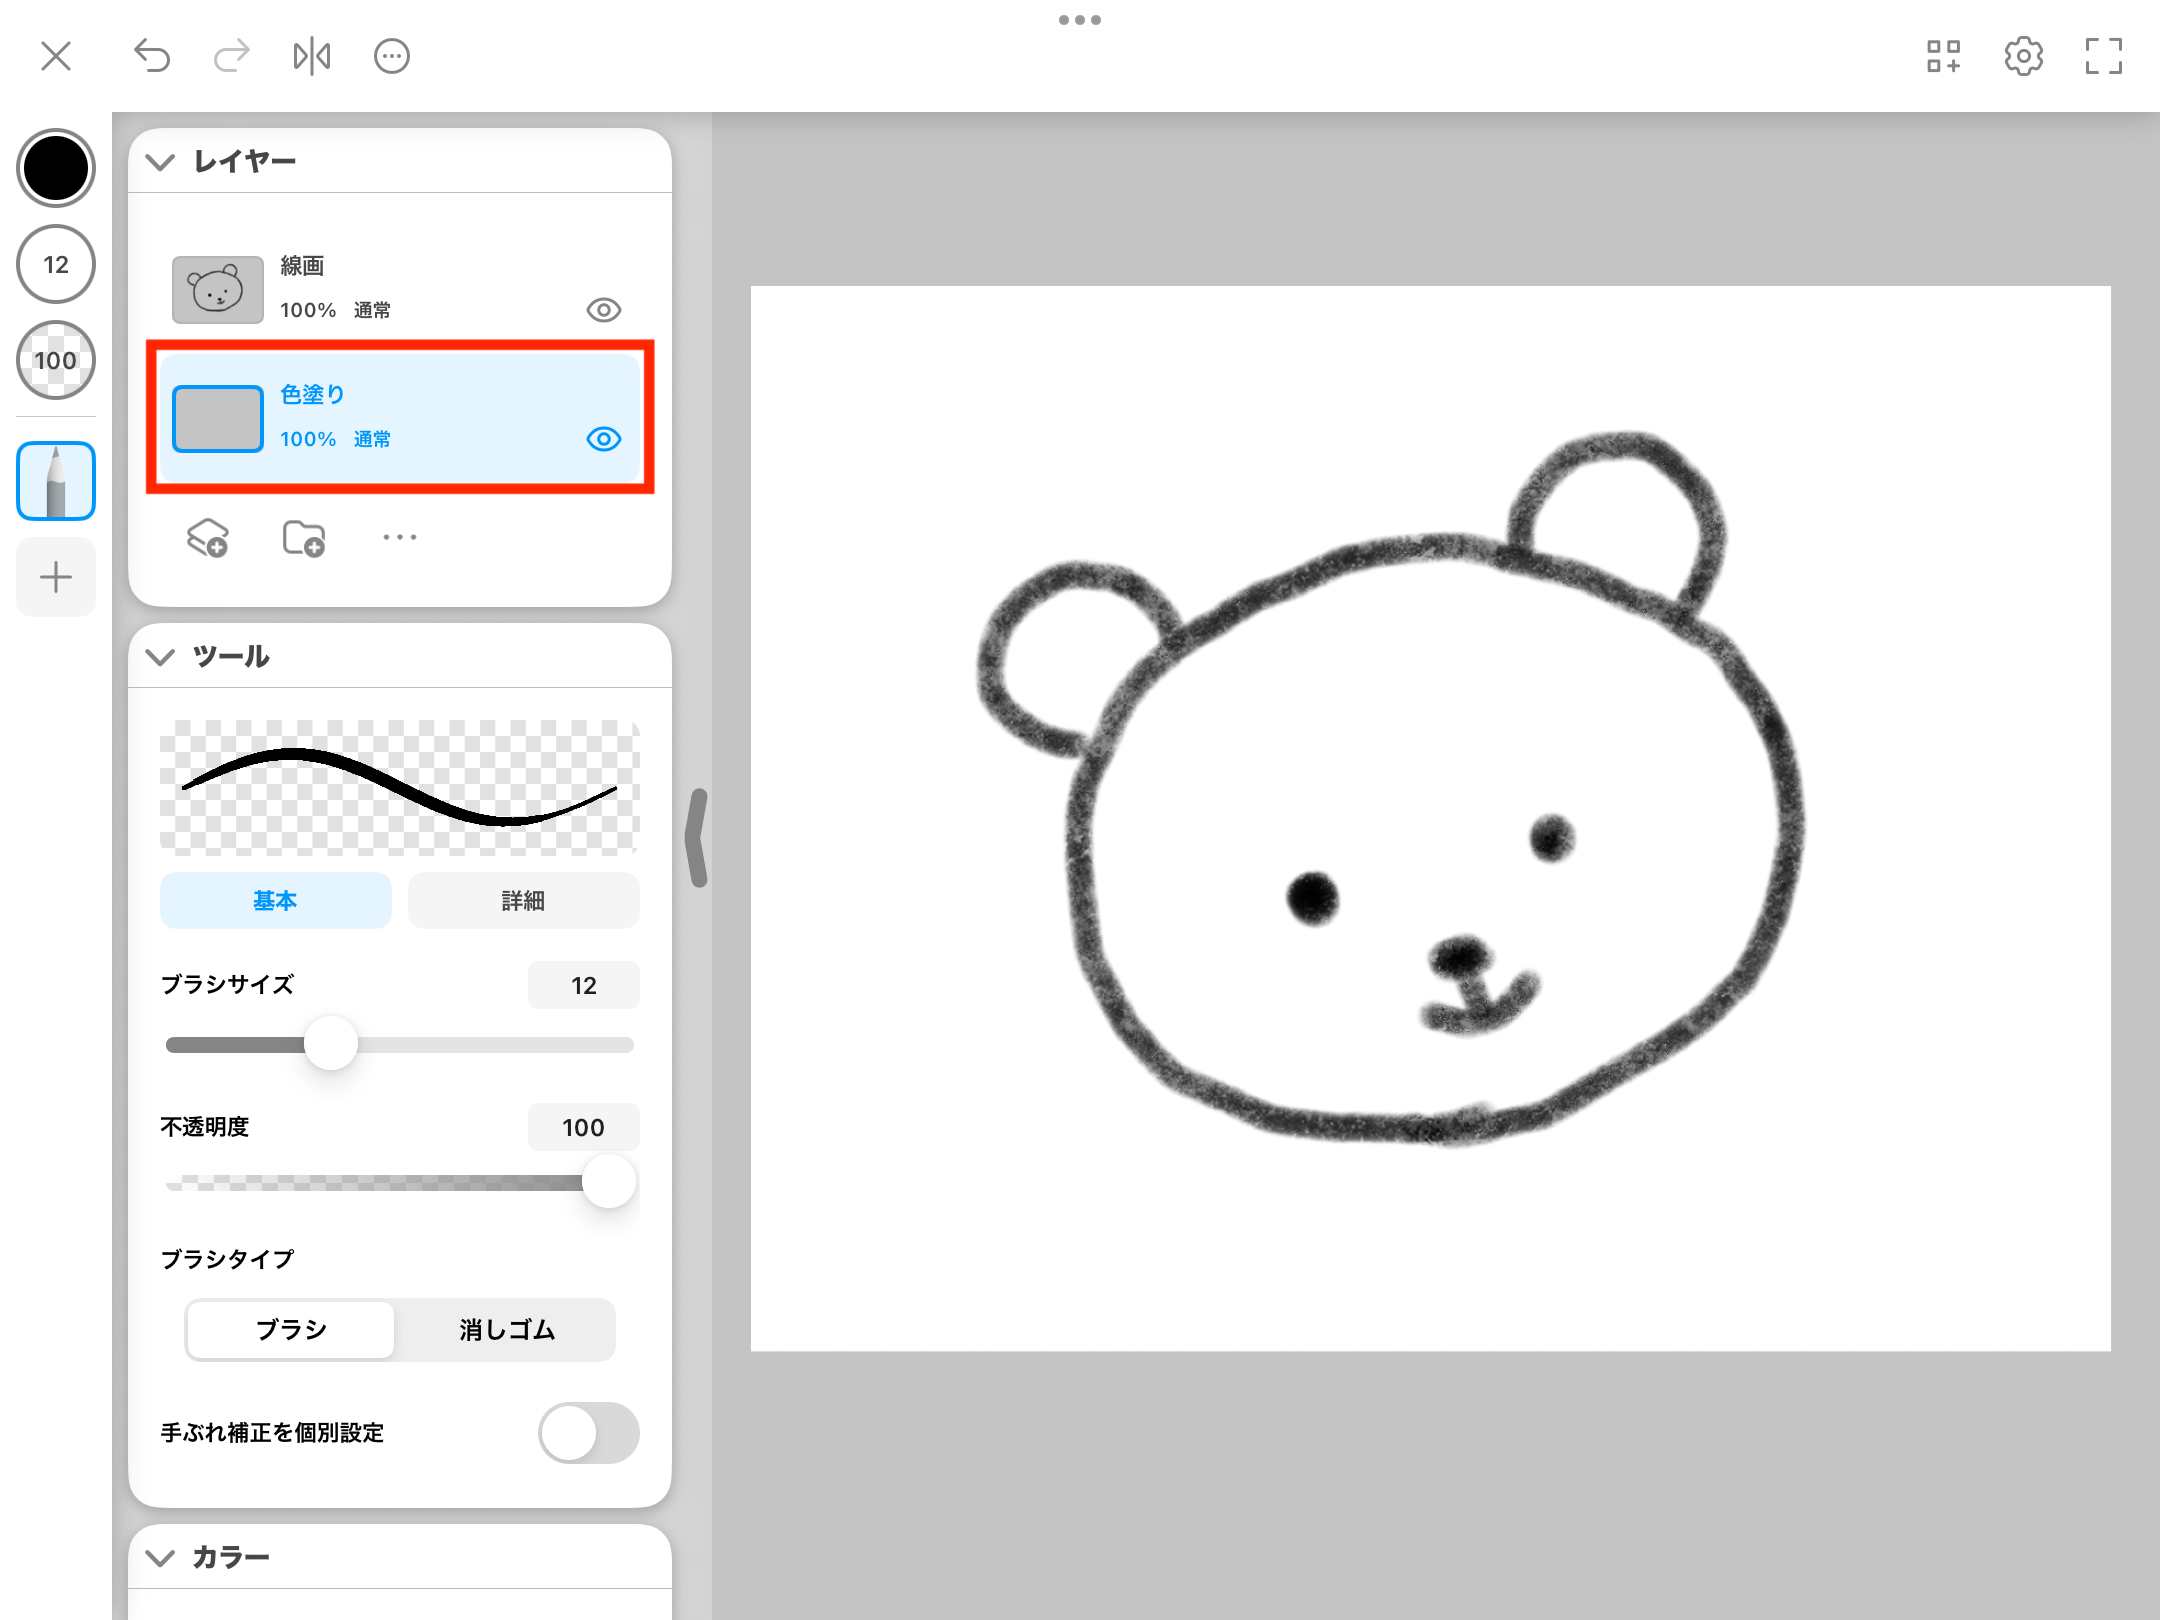The height and width of the screenshot is (1620, 2160).
Task: Click 100% opacity of 色塗り layer
Action: [308, 439]
